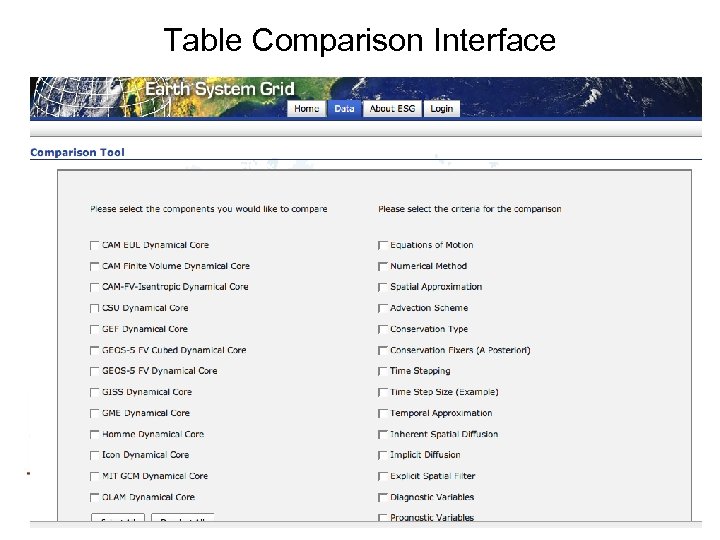This screenshot has width=720, height=540.
Task: Enable the Time Stepping criterion
Action: [383, 371]
